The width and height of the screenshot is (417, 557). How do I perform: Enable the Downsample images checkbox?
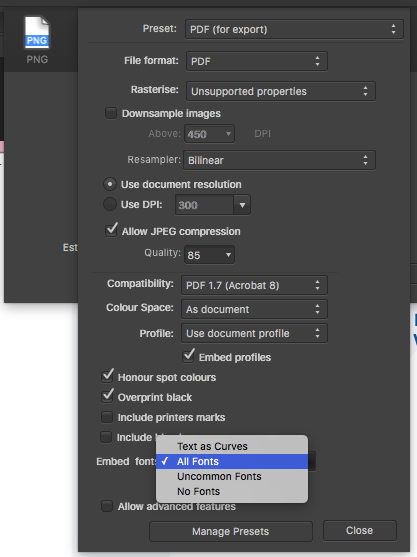(111, 113)
